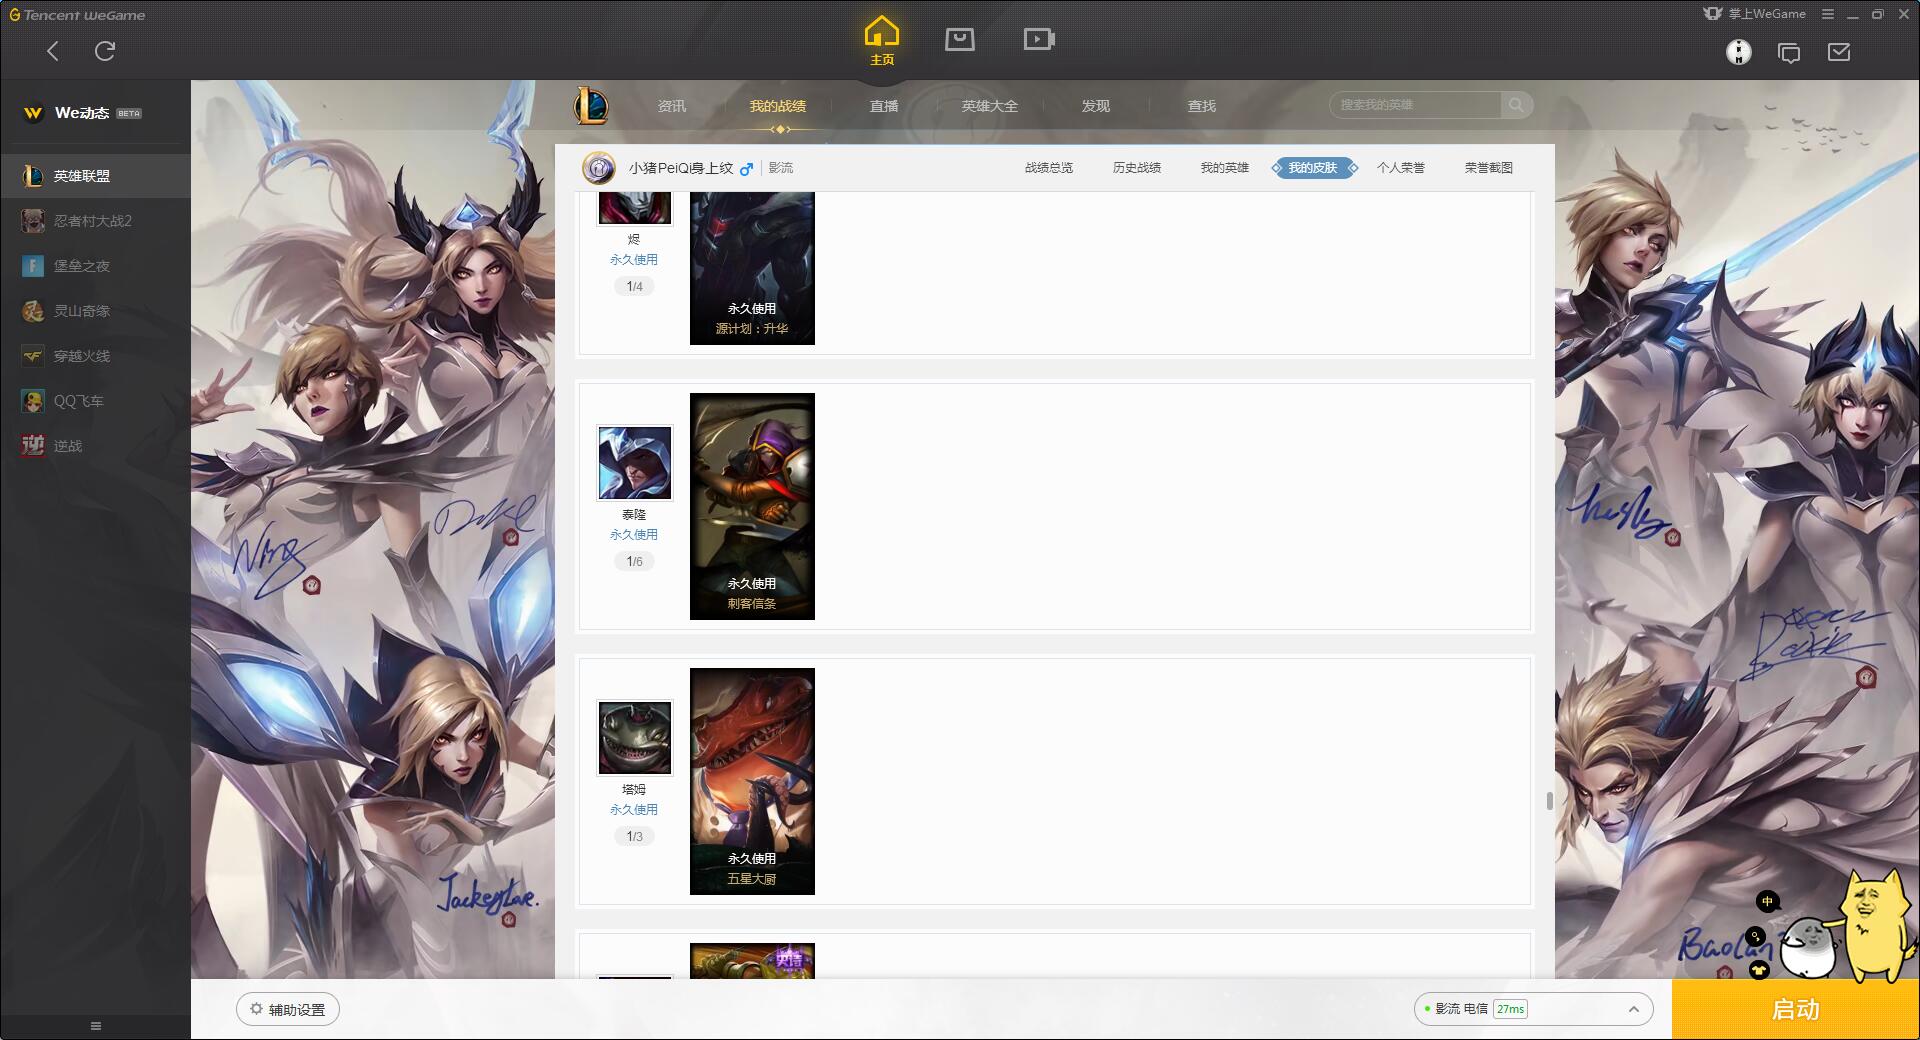This screenshot has height=1040, width=1920.
Task: Click player name 小猪PeiQi身上纹
Action: pyautogui.click(x=681, y=168)
